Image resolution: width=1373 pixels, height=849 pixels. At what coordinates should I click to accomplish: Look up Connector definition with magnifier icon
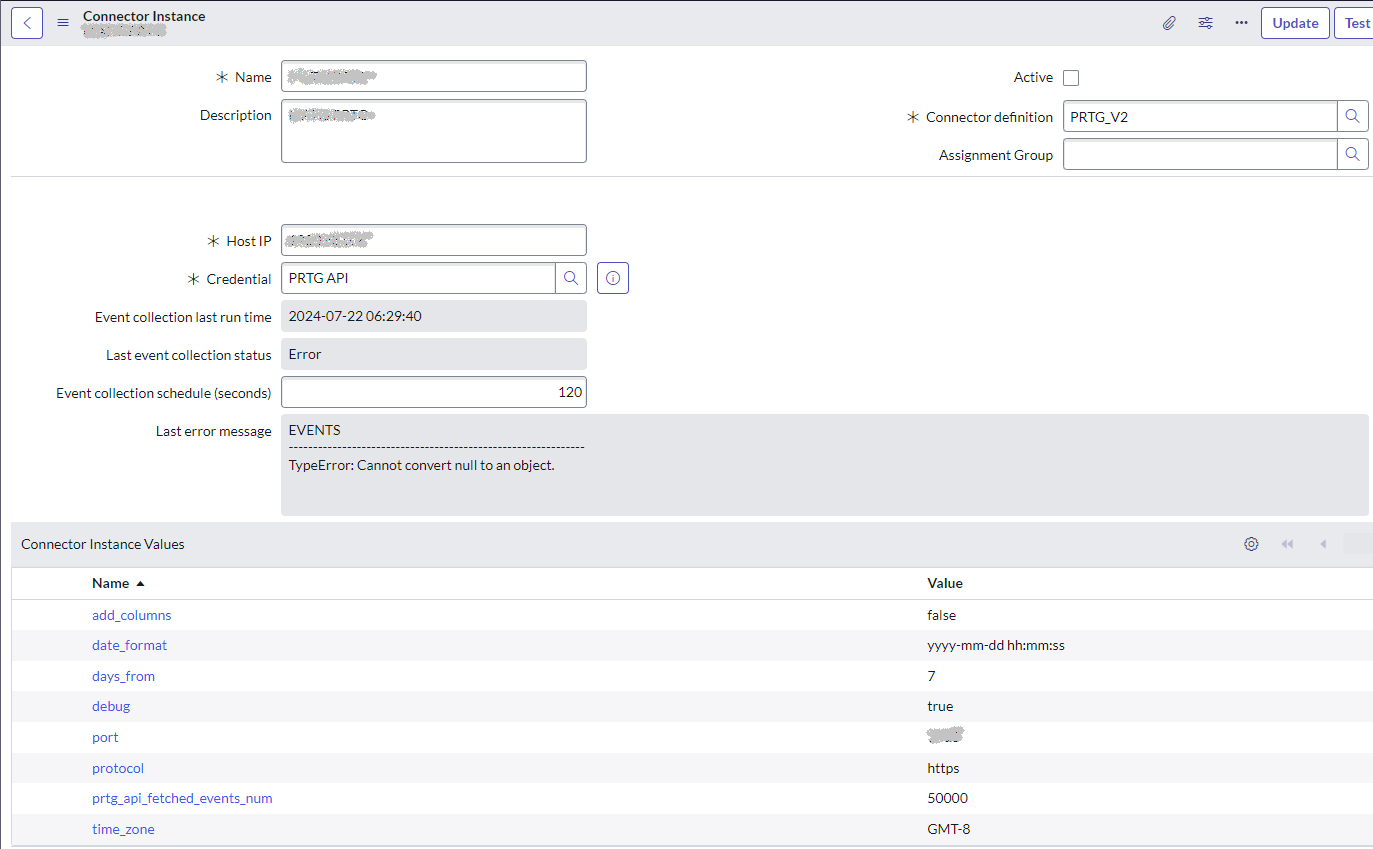coord(1352,117)
